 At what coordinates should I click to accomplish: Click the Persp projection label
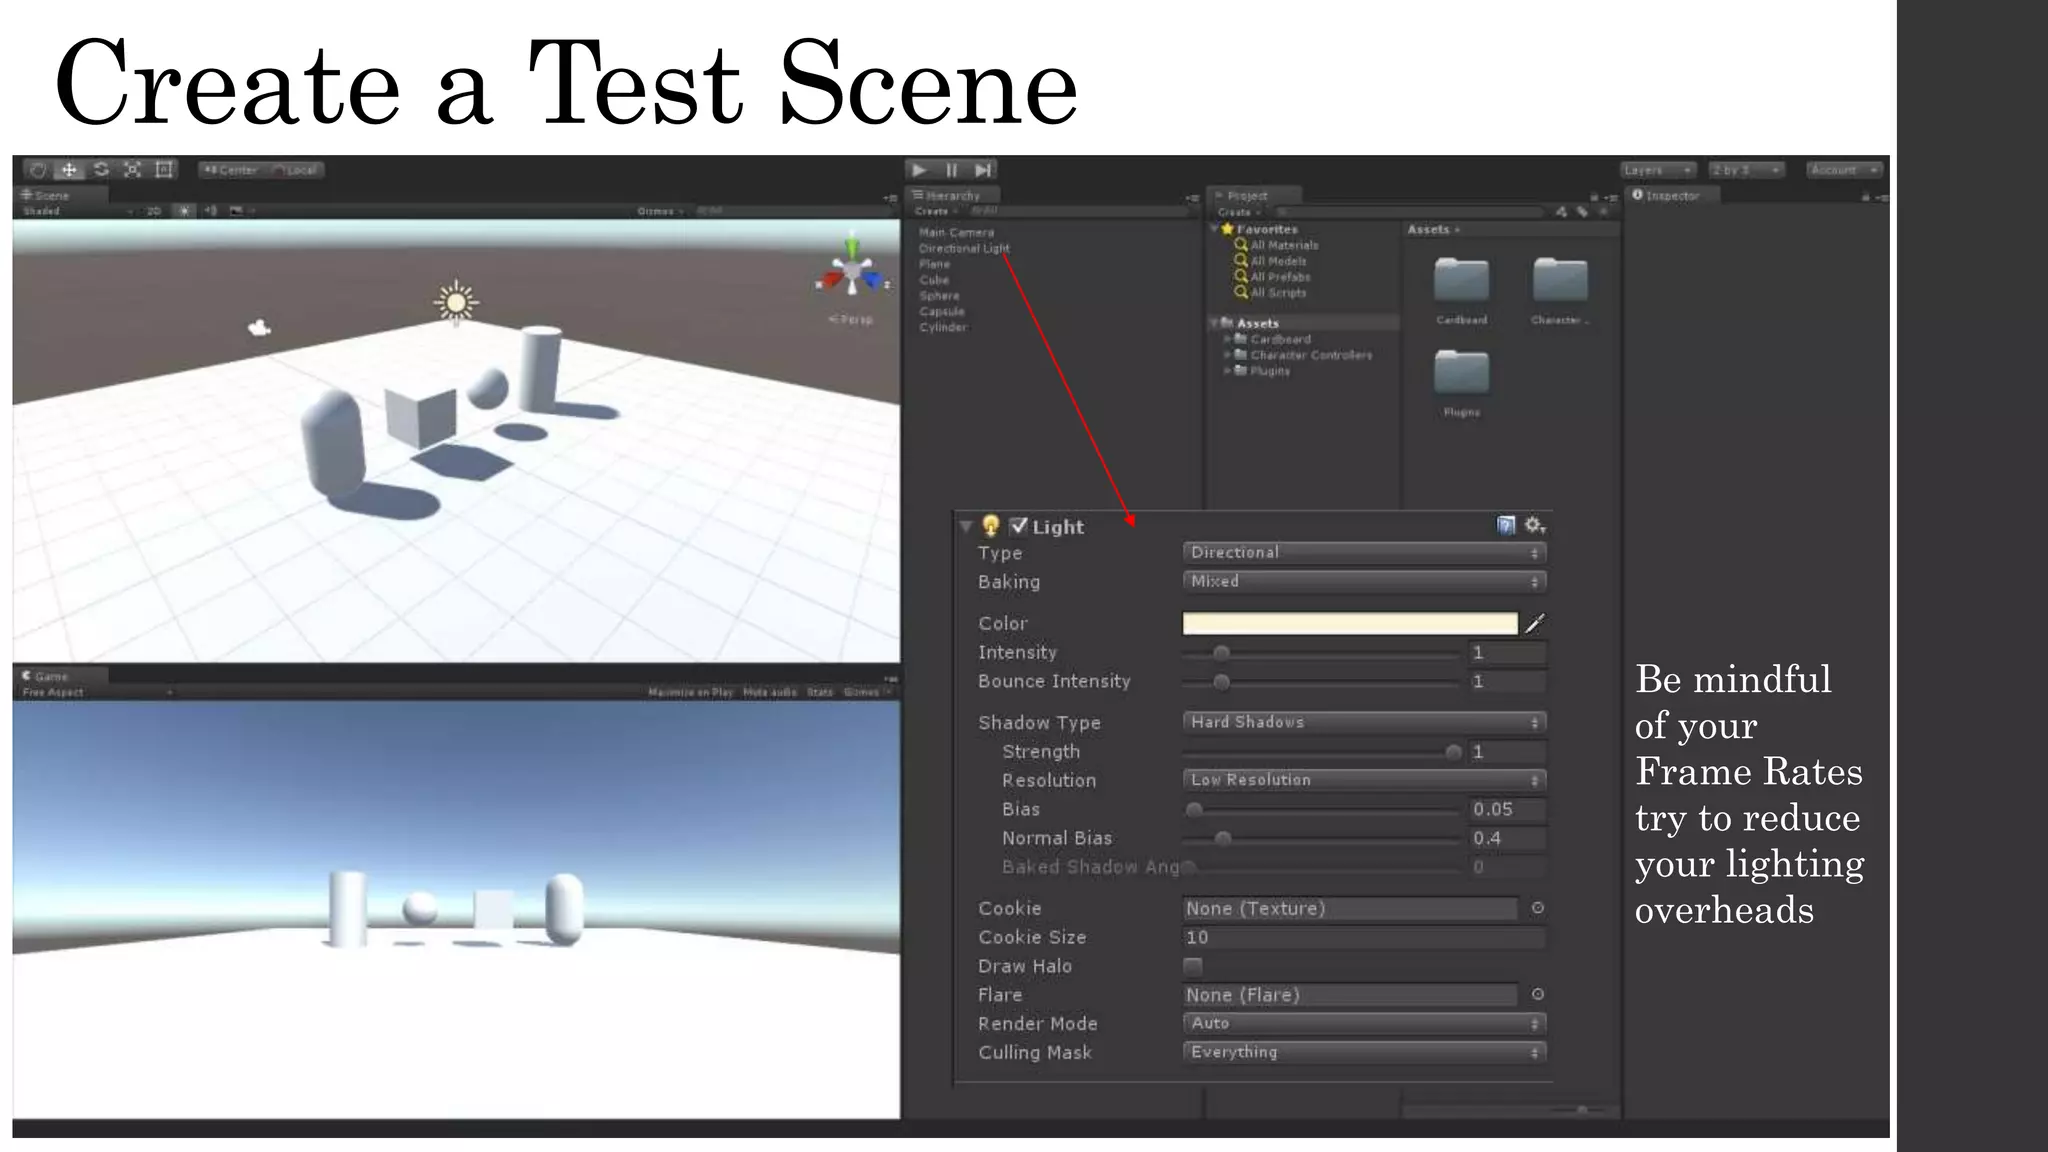click(x=851, y=320)
